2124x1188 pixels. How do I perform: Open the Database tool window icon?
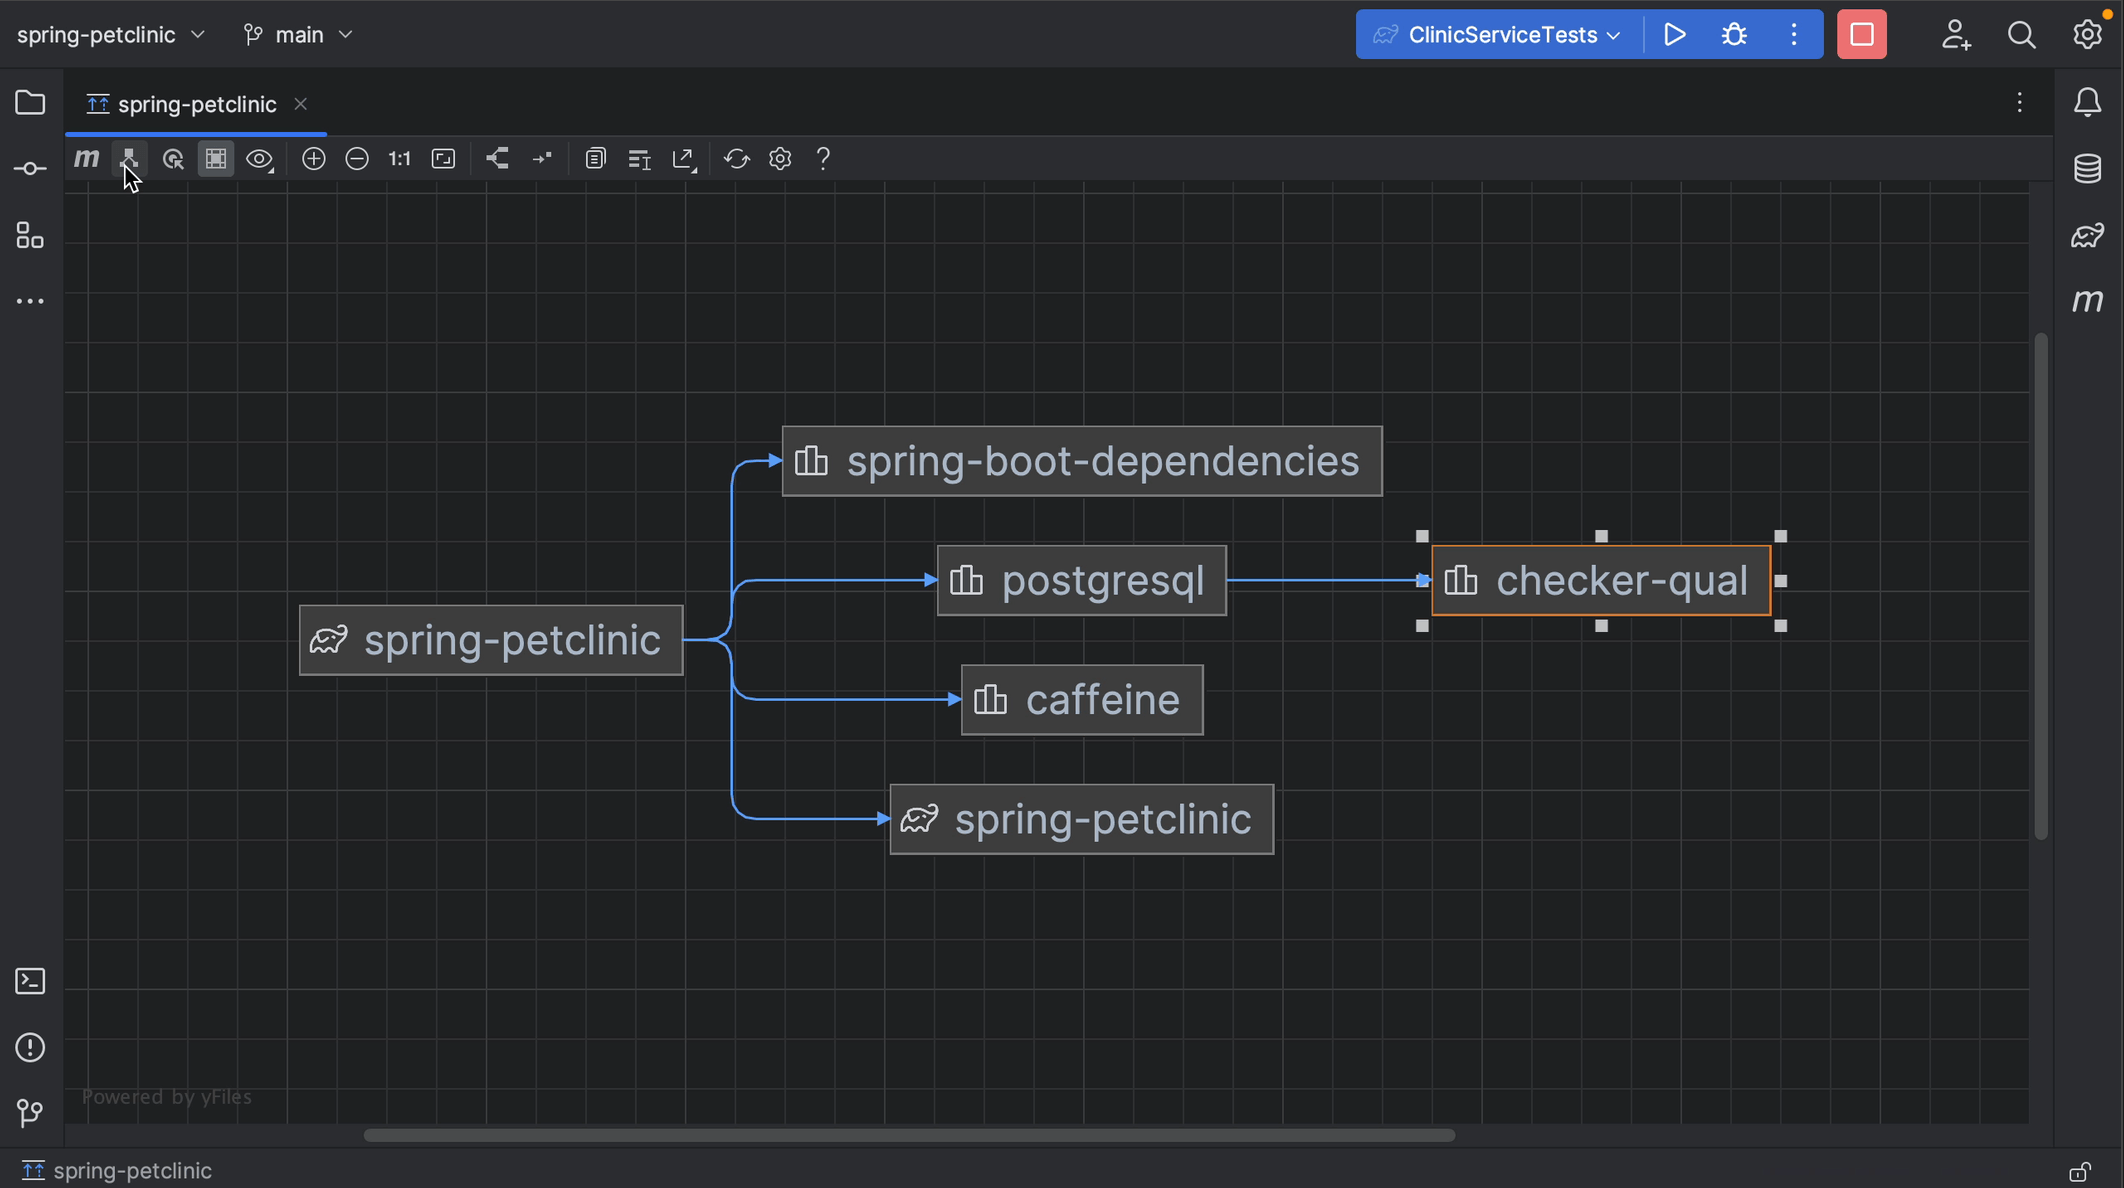click(x=2087, y=168)
